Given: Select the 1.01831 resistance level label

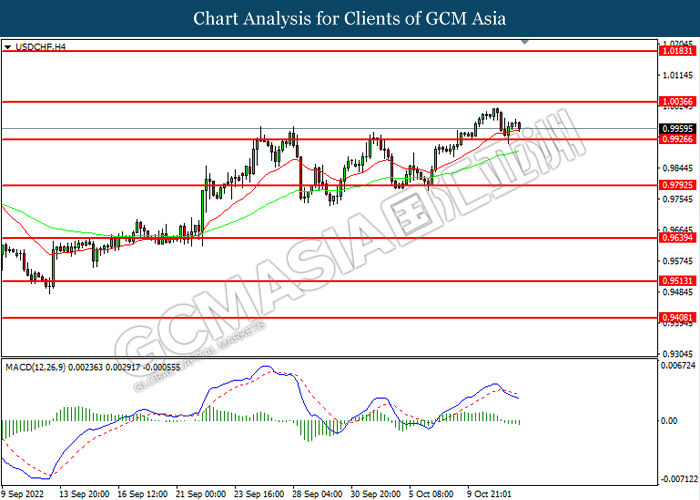Looking at the screenshot, I should [678, 51].
